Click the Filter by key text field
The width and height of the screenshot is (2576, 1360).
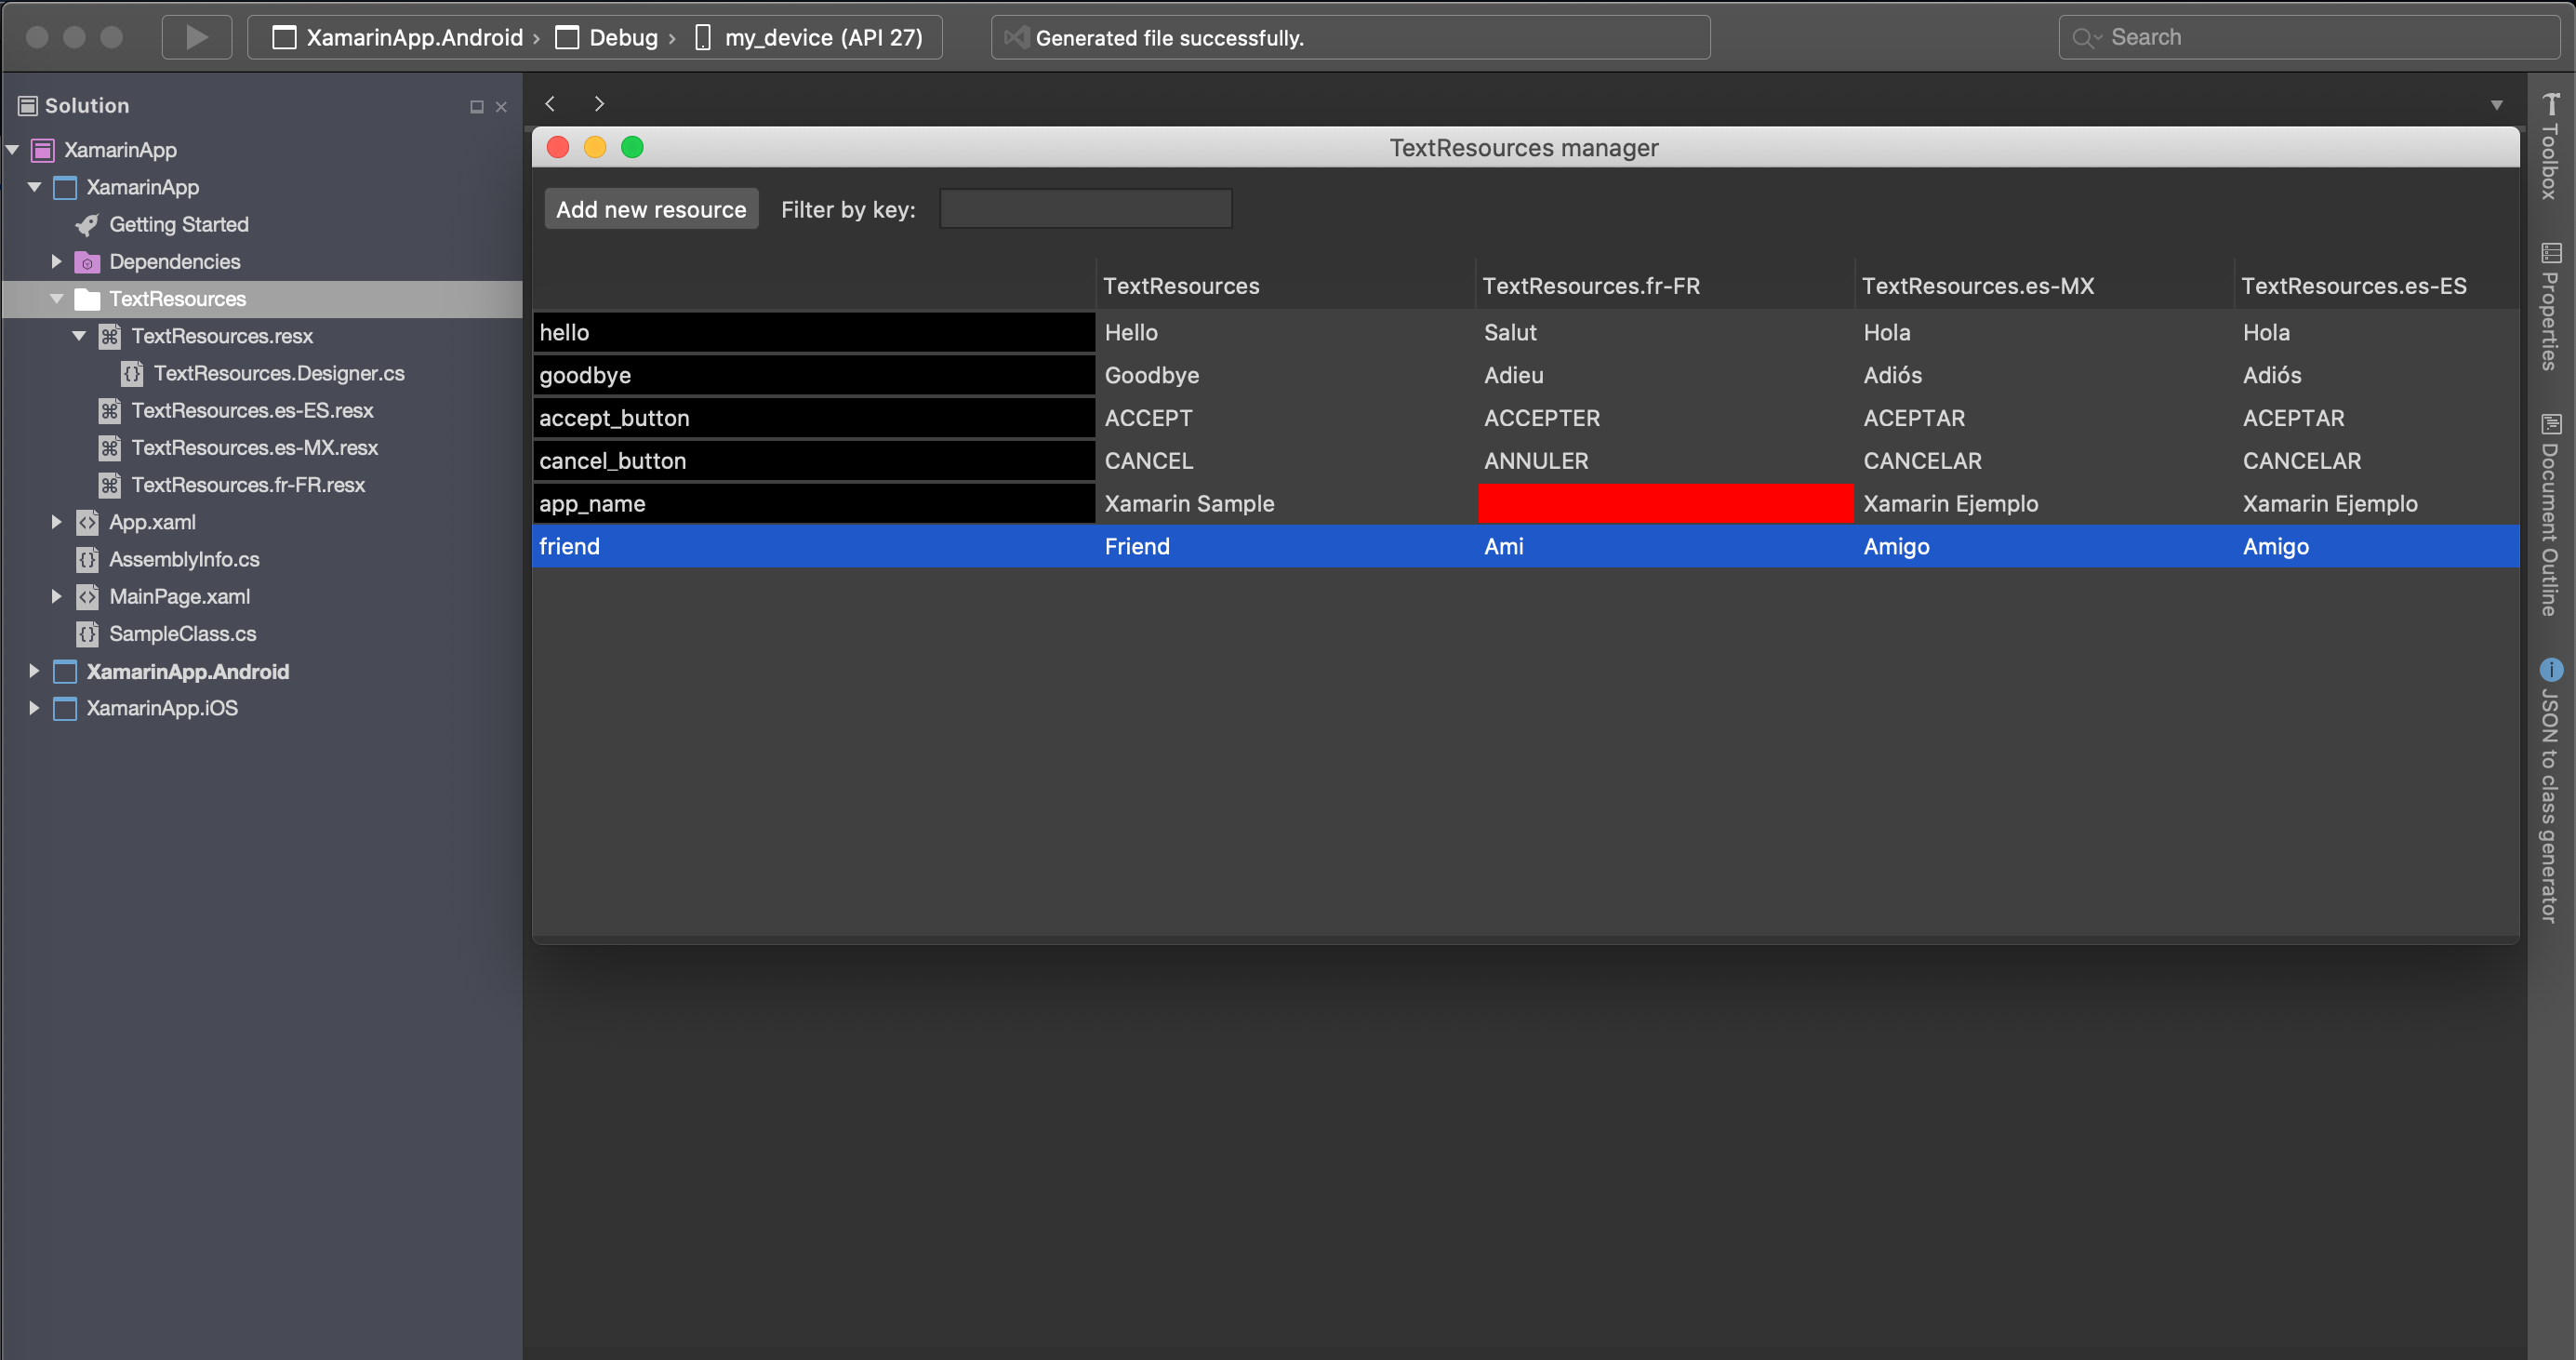[1085, 209]
